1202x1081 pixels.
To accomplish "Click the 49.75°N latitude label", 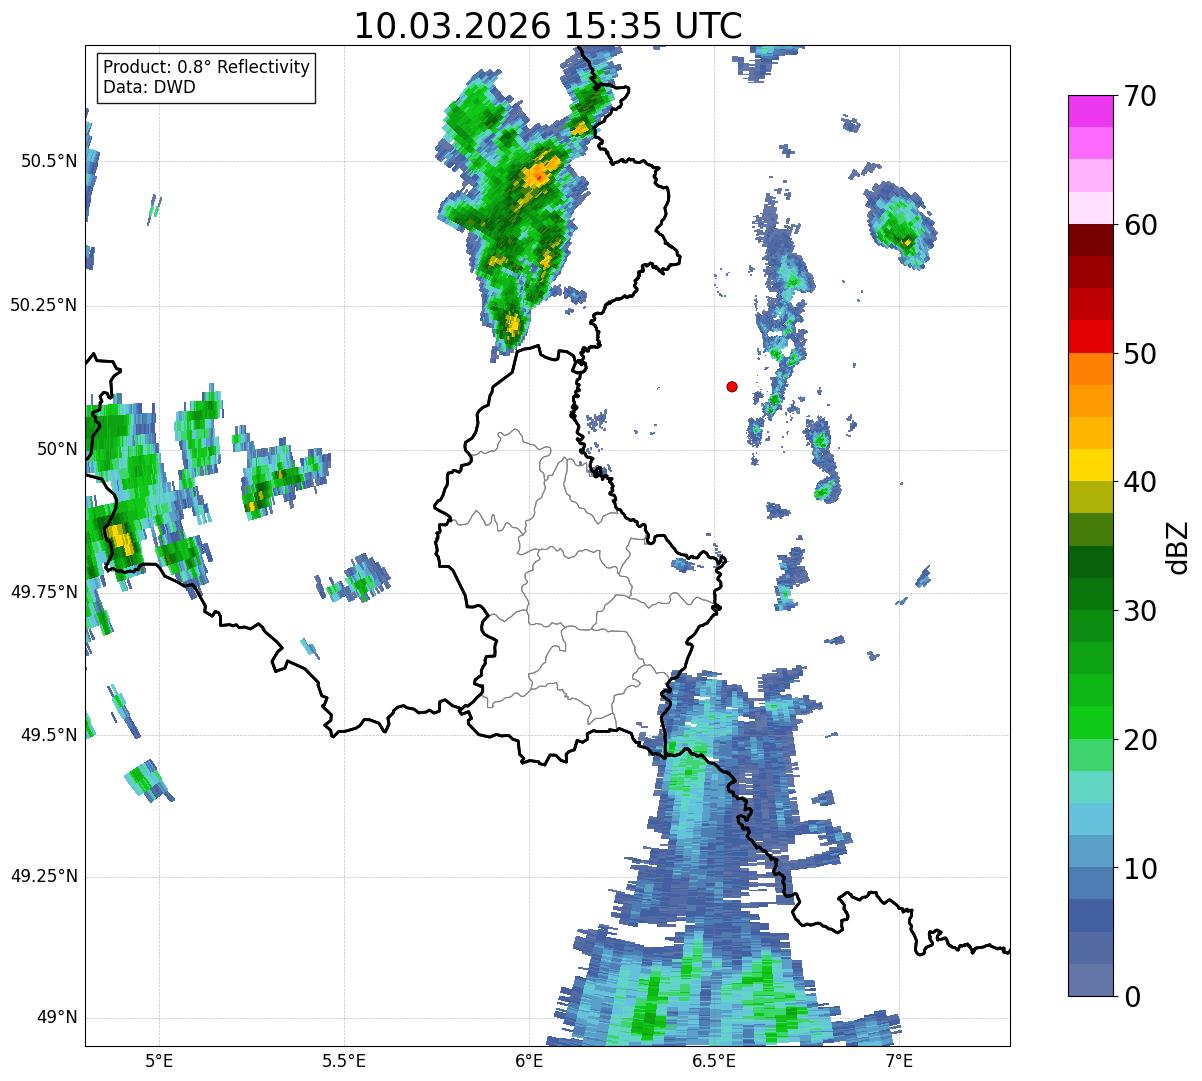I will click(44, 592).
